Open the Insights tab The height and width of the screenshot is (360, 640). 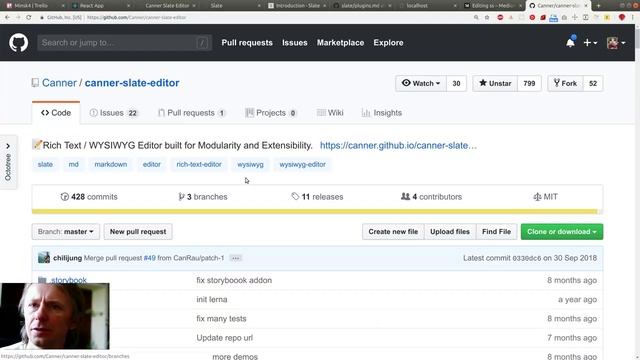(382, 113)
